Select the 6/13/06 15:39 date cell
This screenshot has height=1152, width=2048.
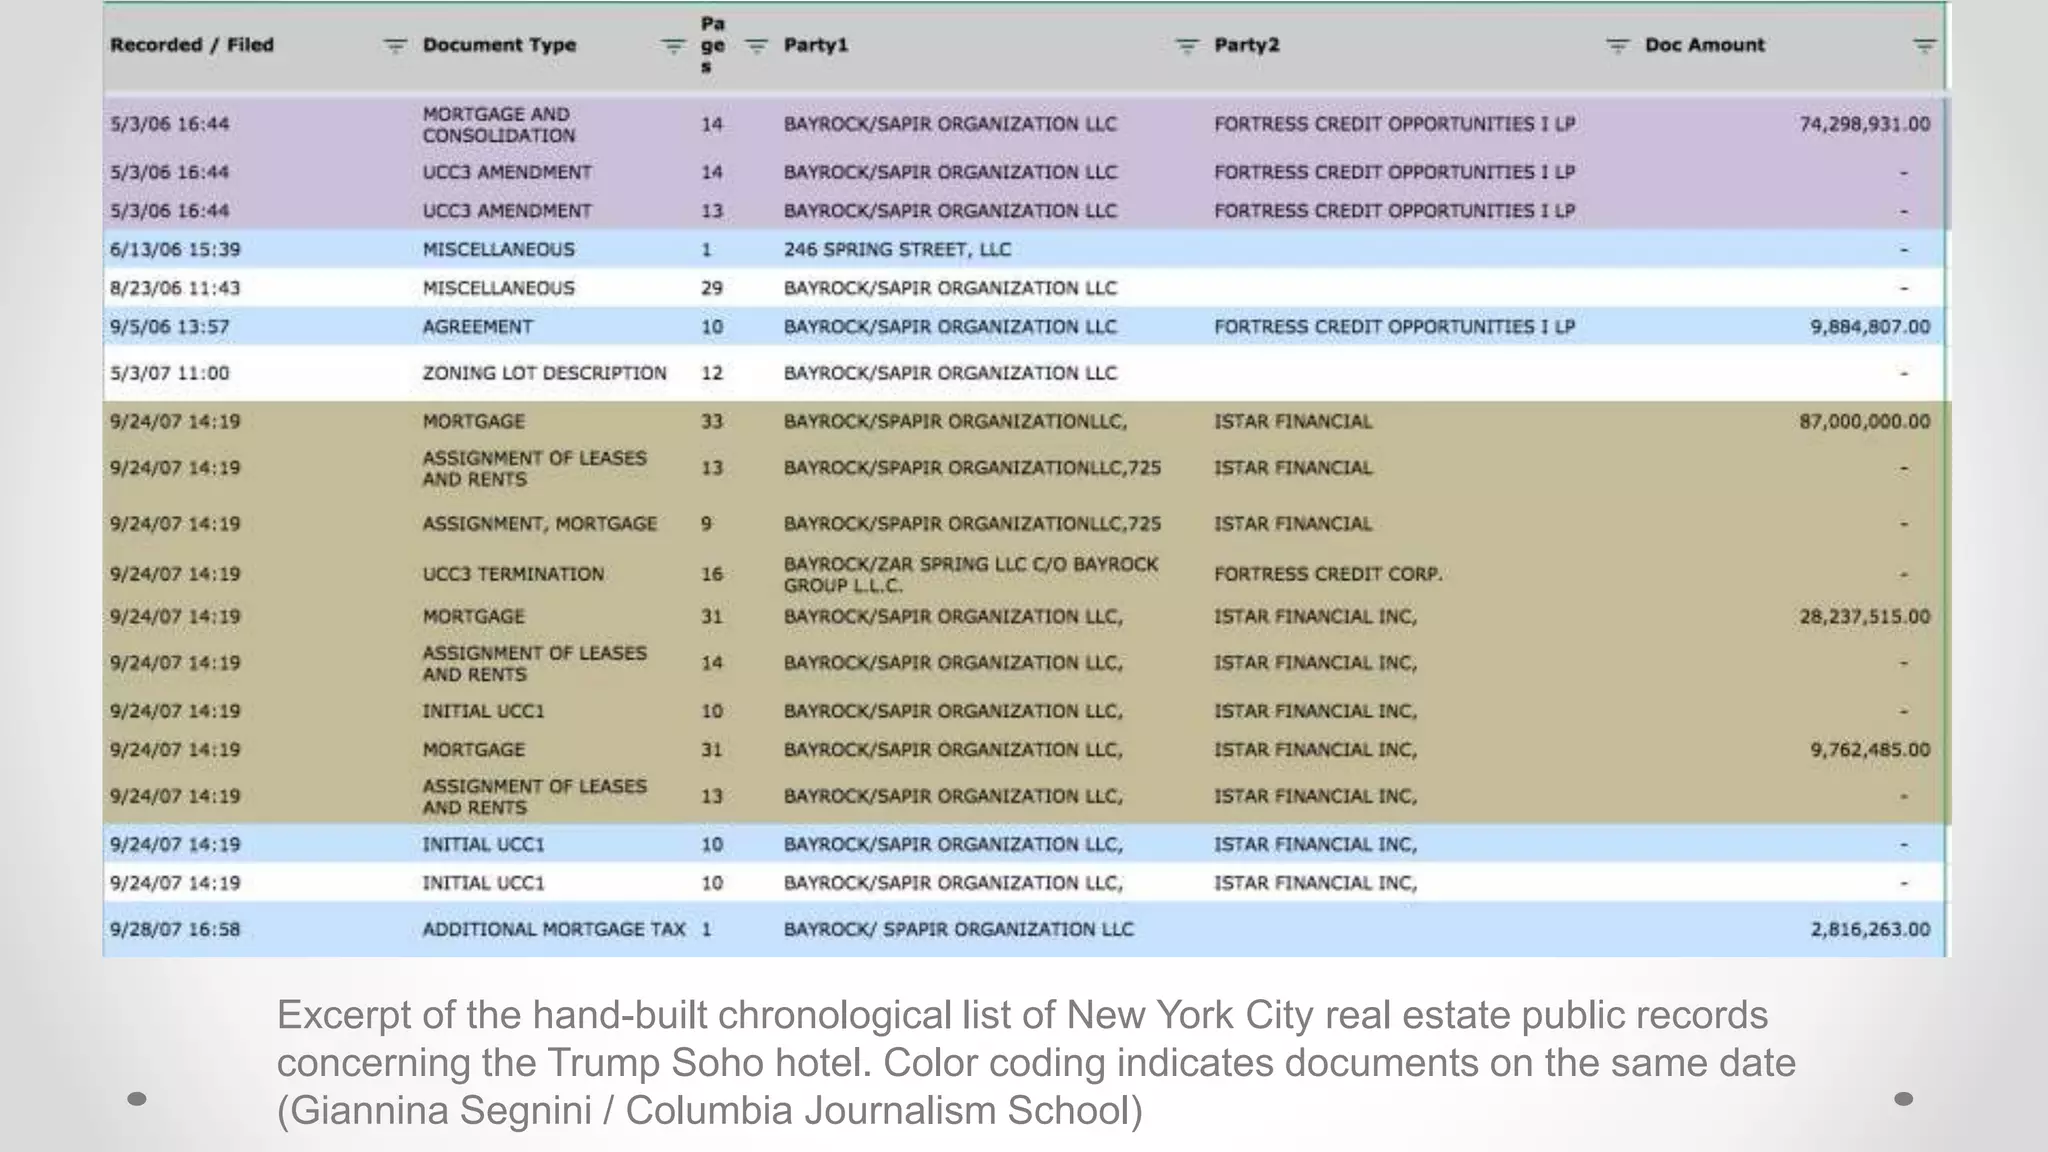pos(175,249)
